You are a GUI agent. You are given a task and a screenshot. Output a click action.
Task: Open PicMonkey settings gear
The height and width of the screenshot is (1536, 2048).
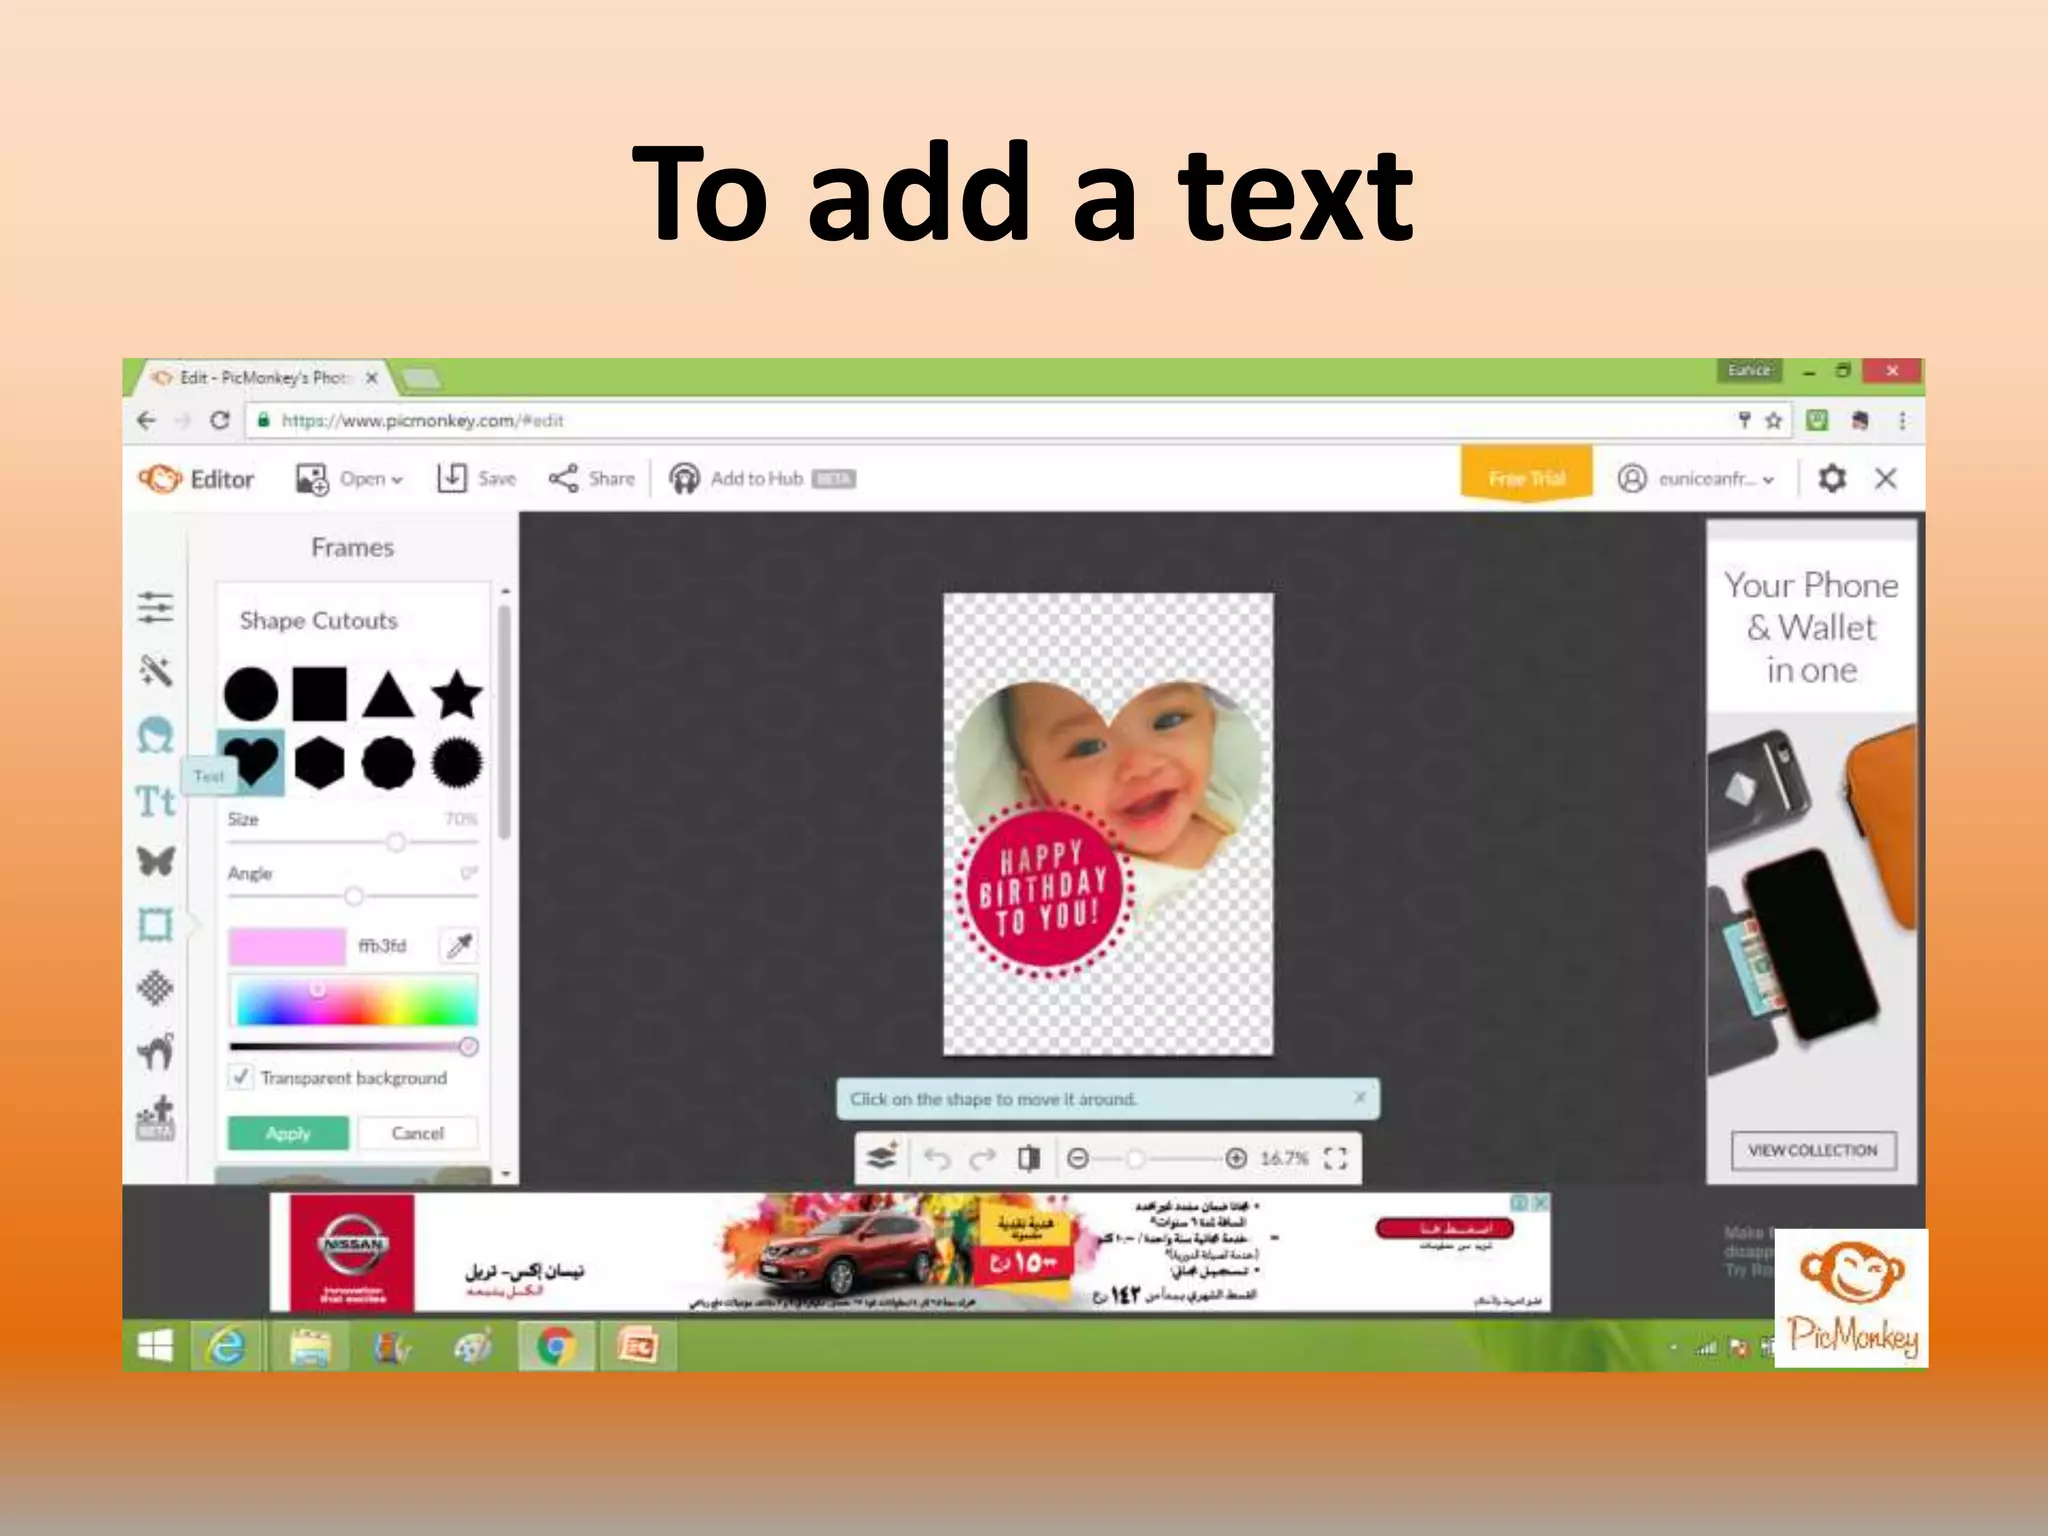[1832, 478]
